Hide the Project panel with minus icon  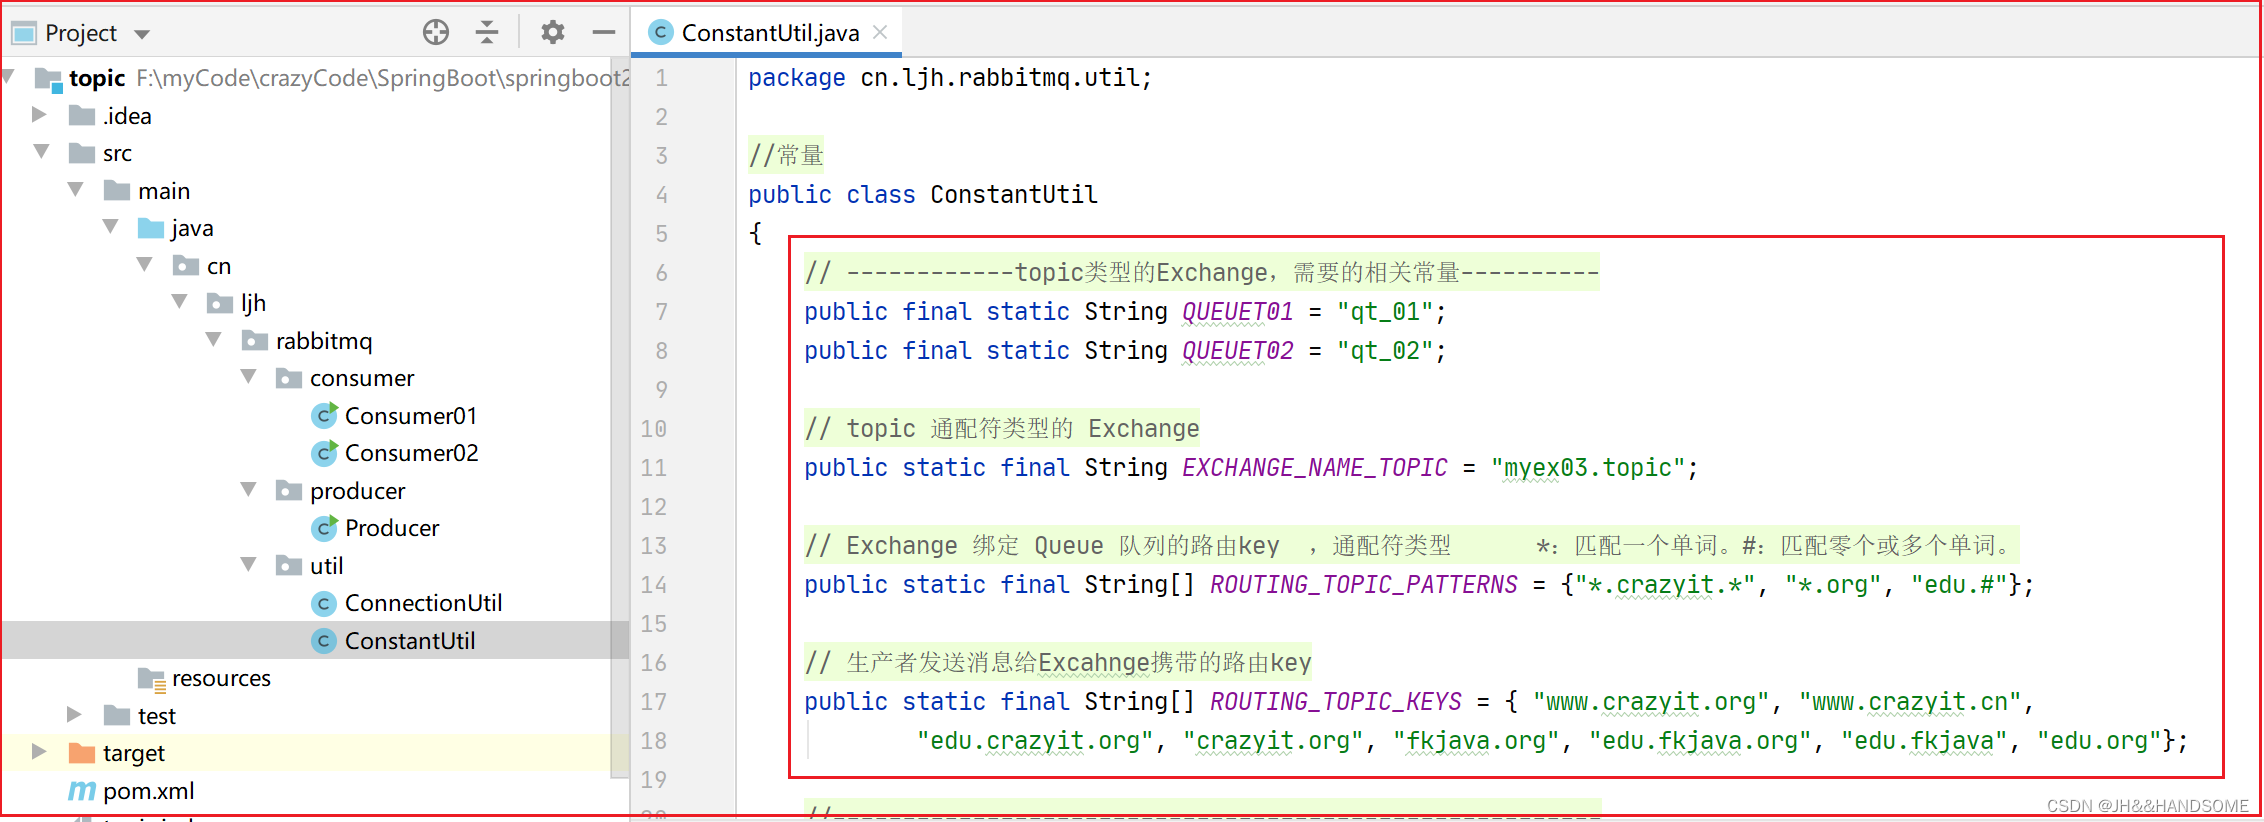(x=603, y=32)
